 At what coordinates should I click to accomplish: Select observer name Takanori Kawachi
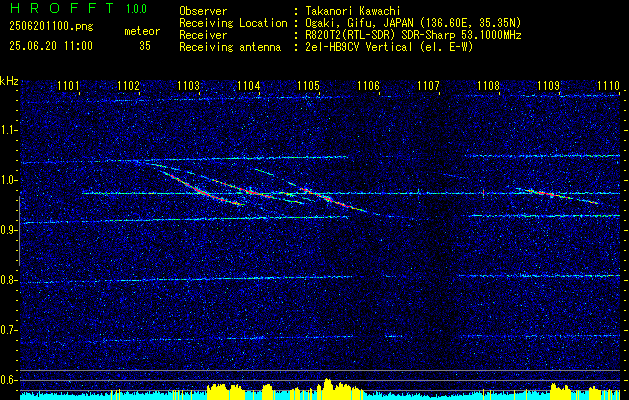point(354,11)
